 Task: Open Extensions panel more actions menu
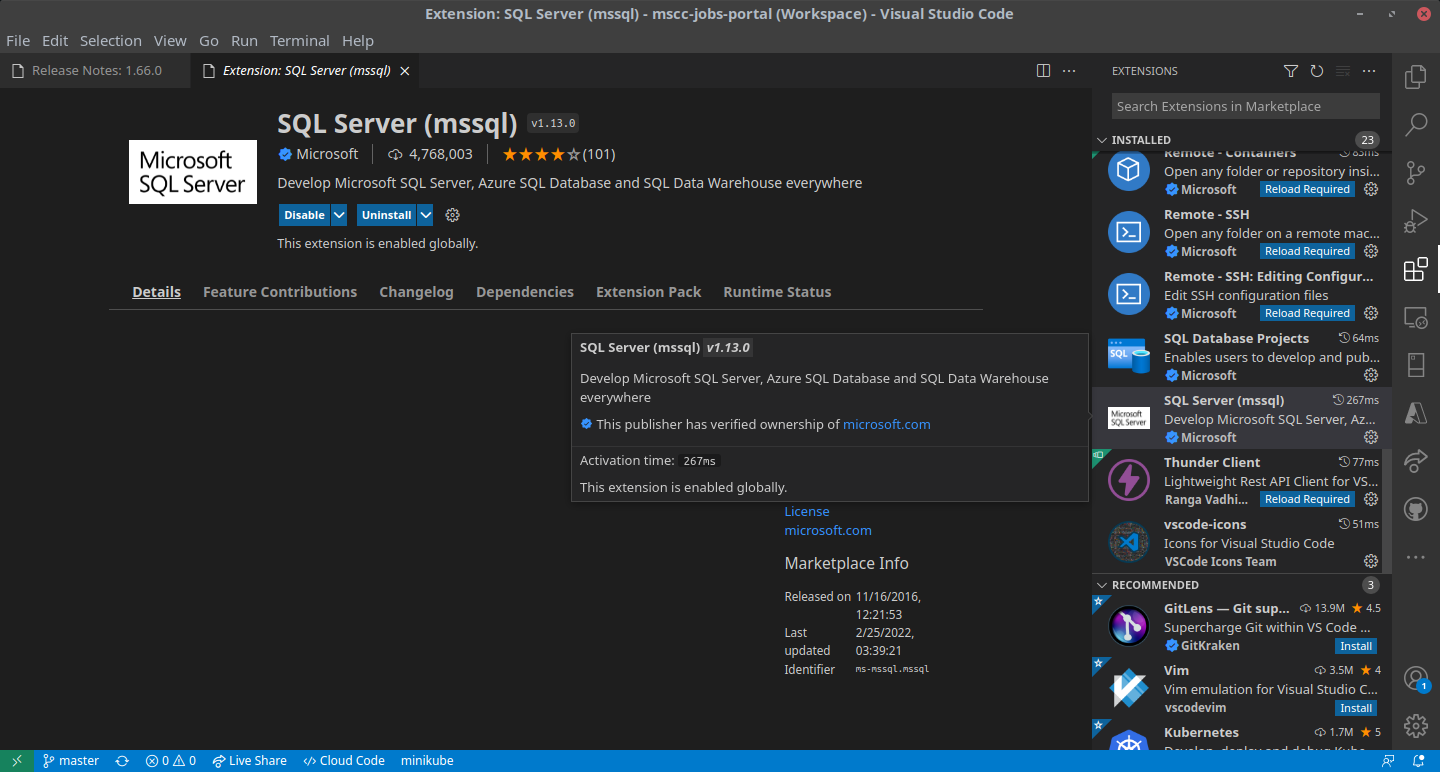[x=1369, y=71]
